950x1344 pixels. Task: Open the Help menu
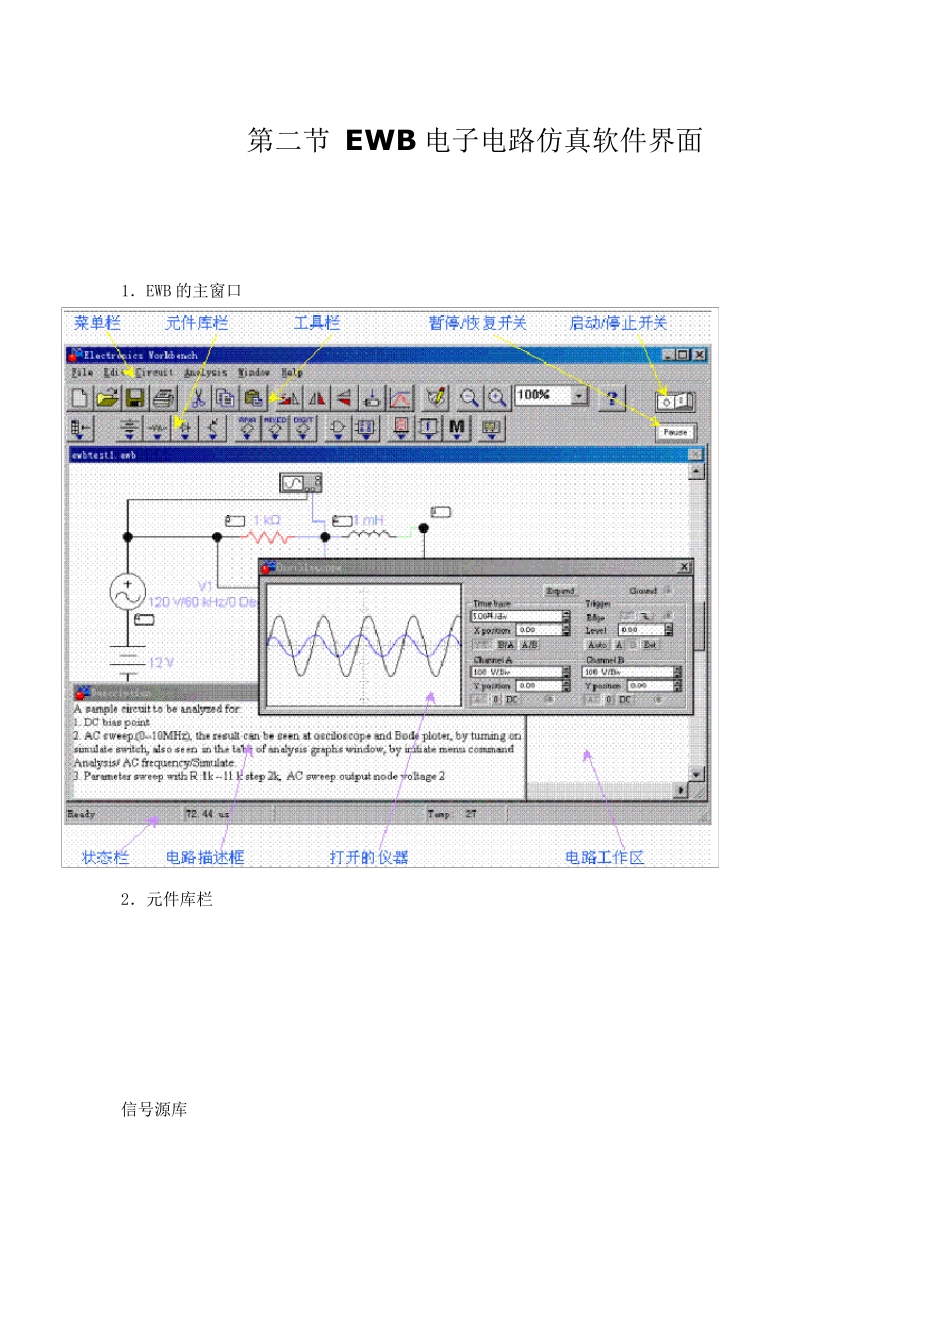292,372
